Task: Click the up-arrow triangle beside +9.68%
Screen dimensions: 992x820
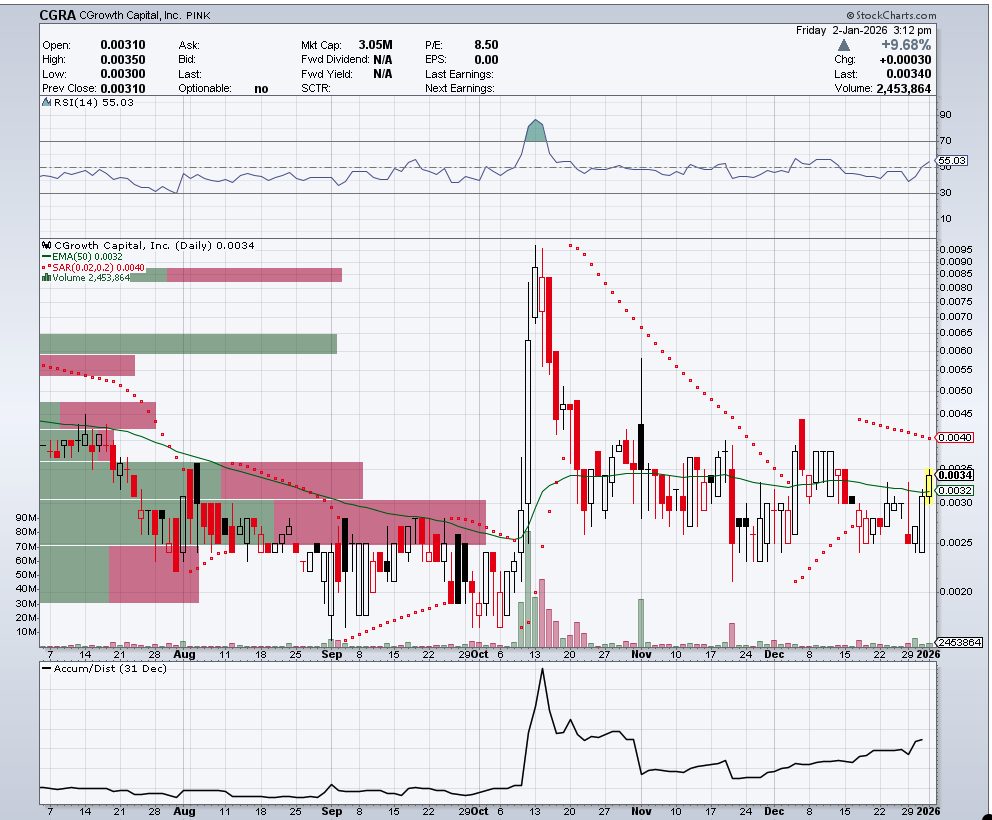Action: tap(843, 45)
